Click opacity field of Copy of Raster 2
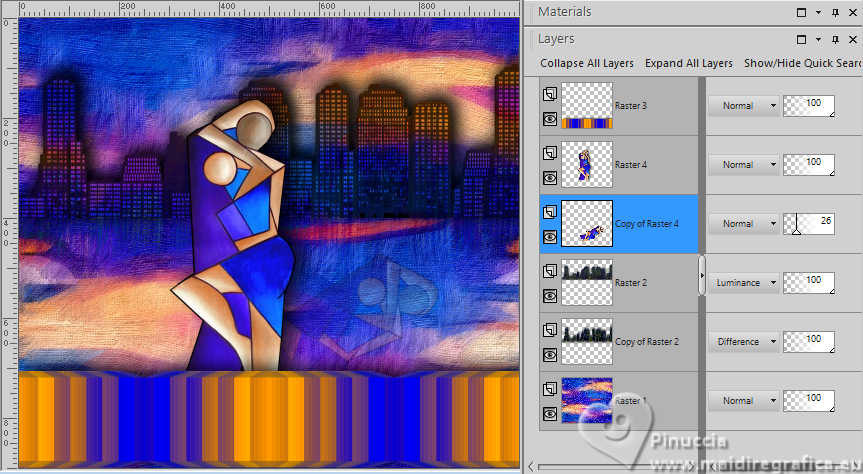The height and width of the screenshot is (474, 863). [809, 341]
